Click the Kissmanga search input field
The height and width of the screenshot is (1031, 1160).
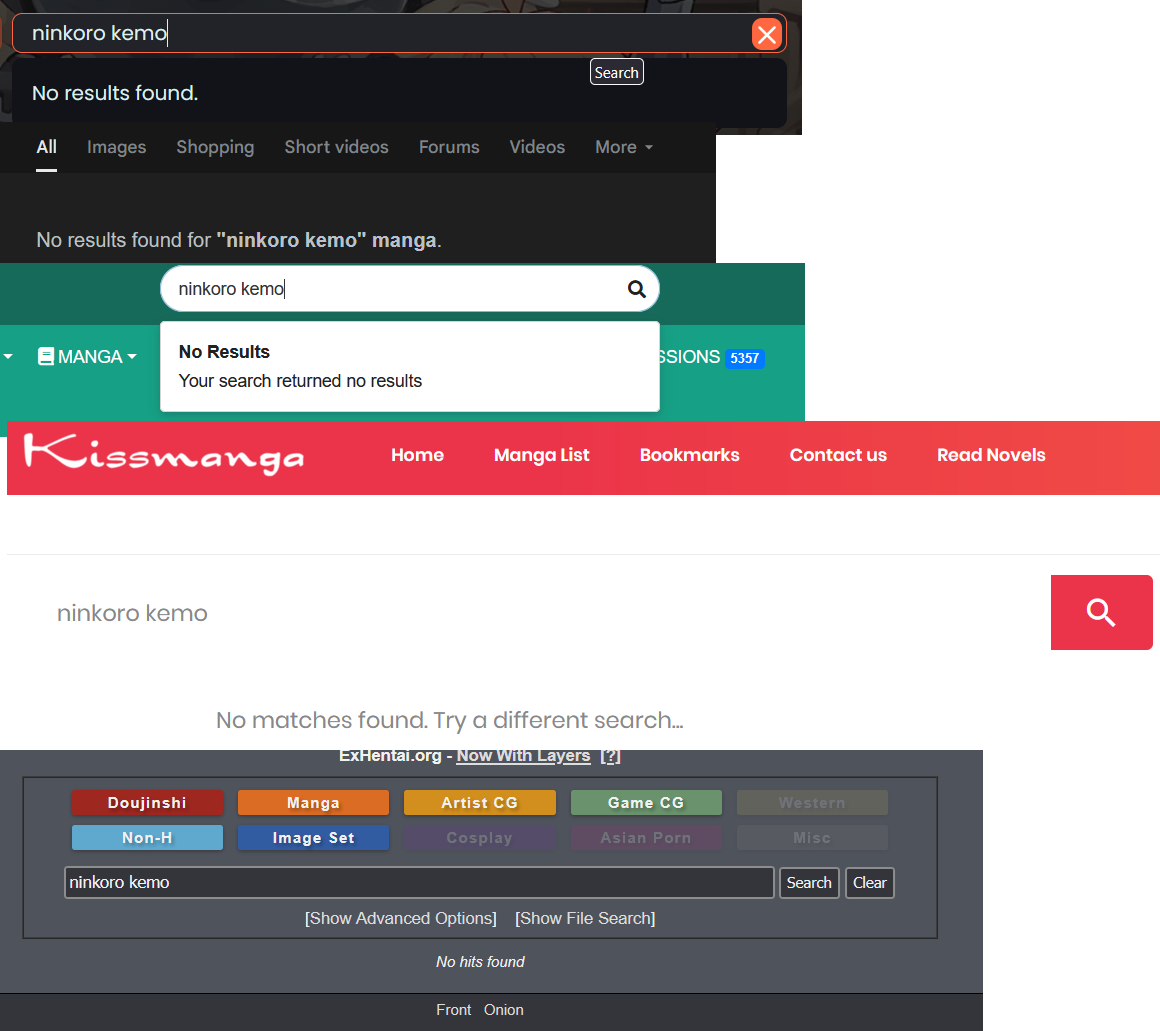(x=529, y=612)
